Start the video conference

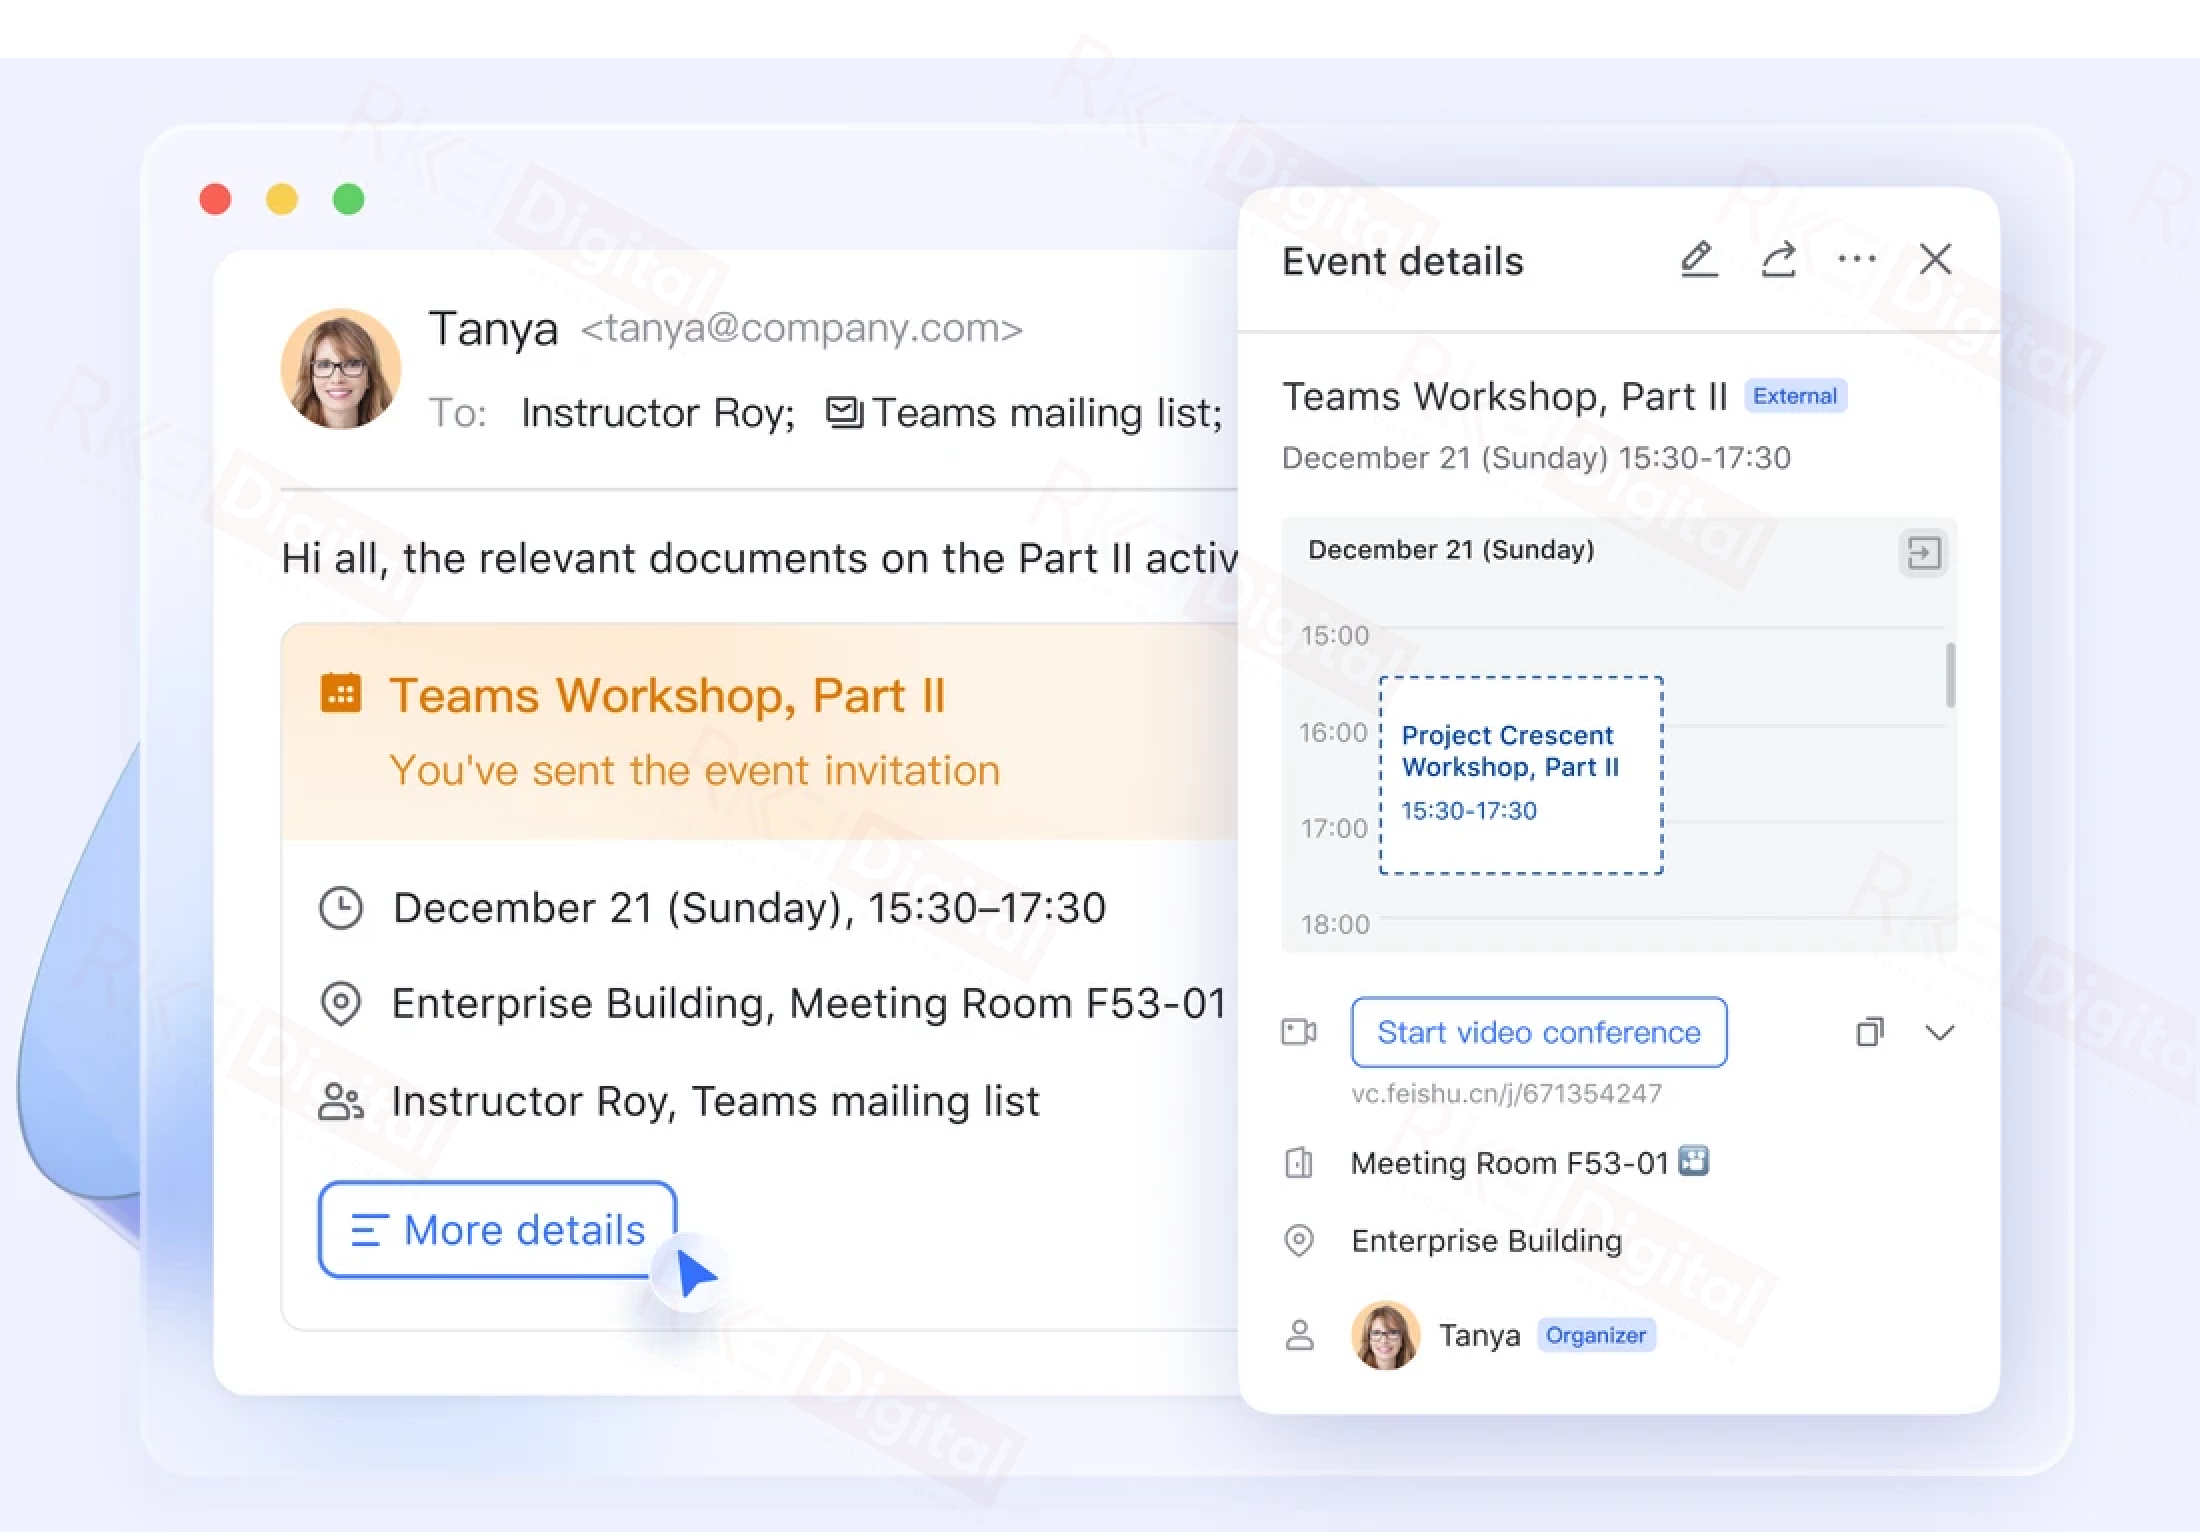click(1538, 1032)
